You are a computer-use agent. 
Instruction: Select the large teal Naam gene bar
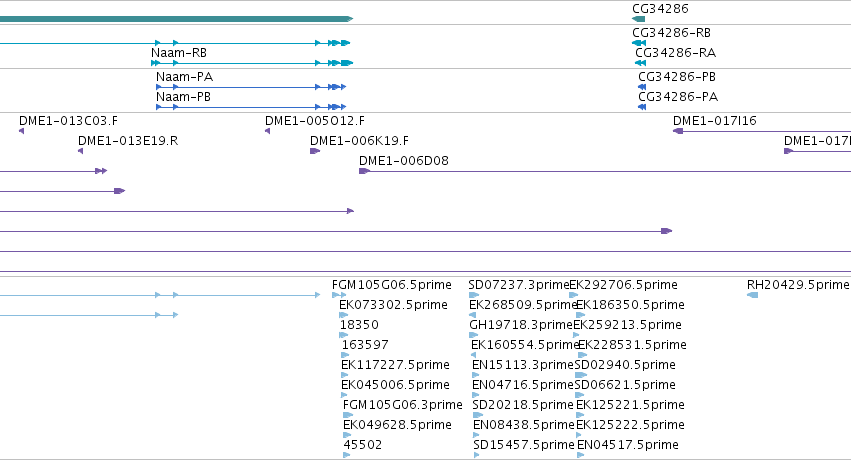click(176, 19)
